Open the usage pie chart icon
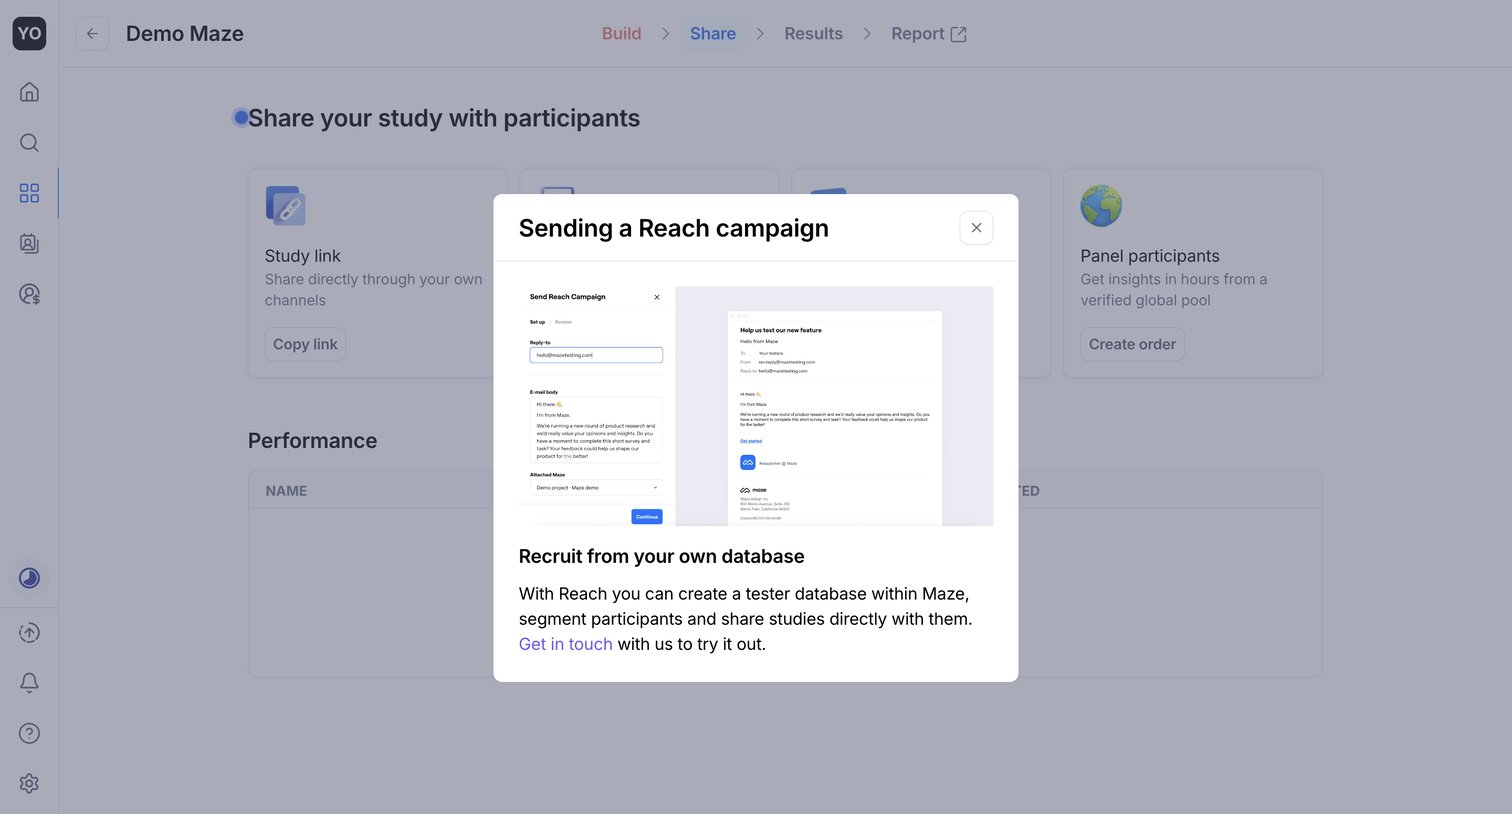The image size is (1512, 814). [29, 578]
